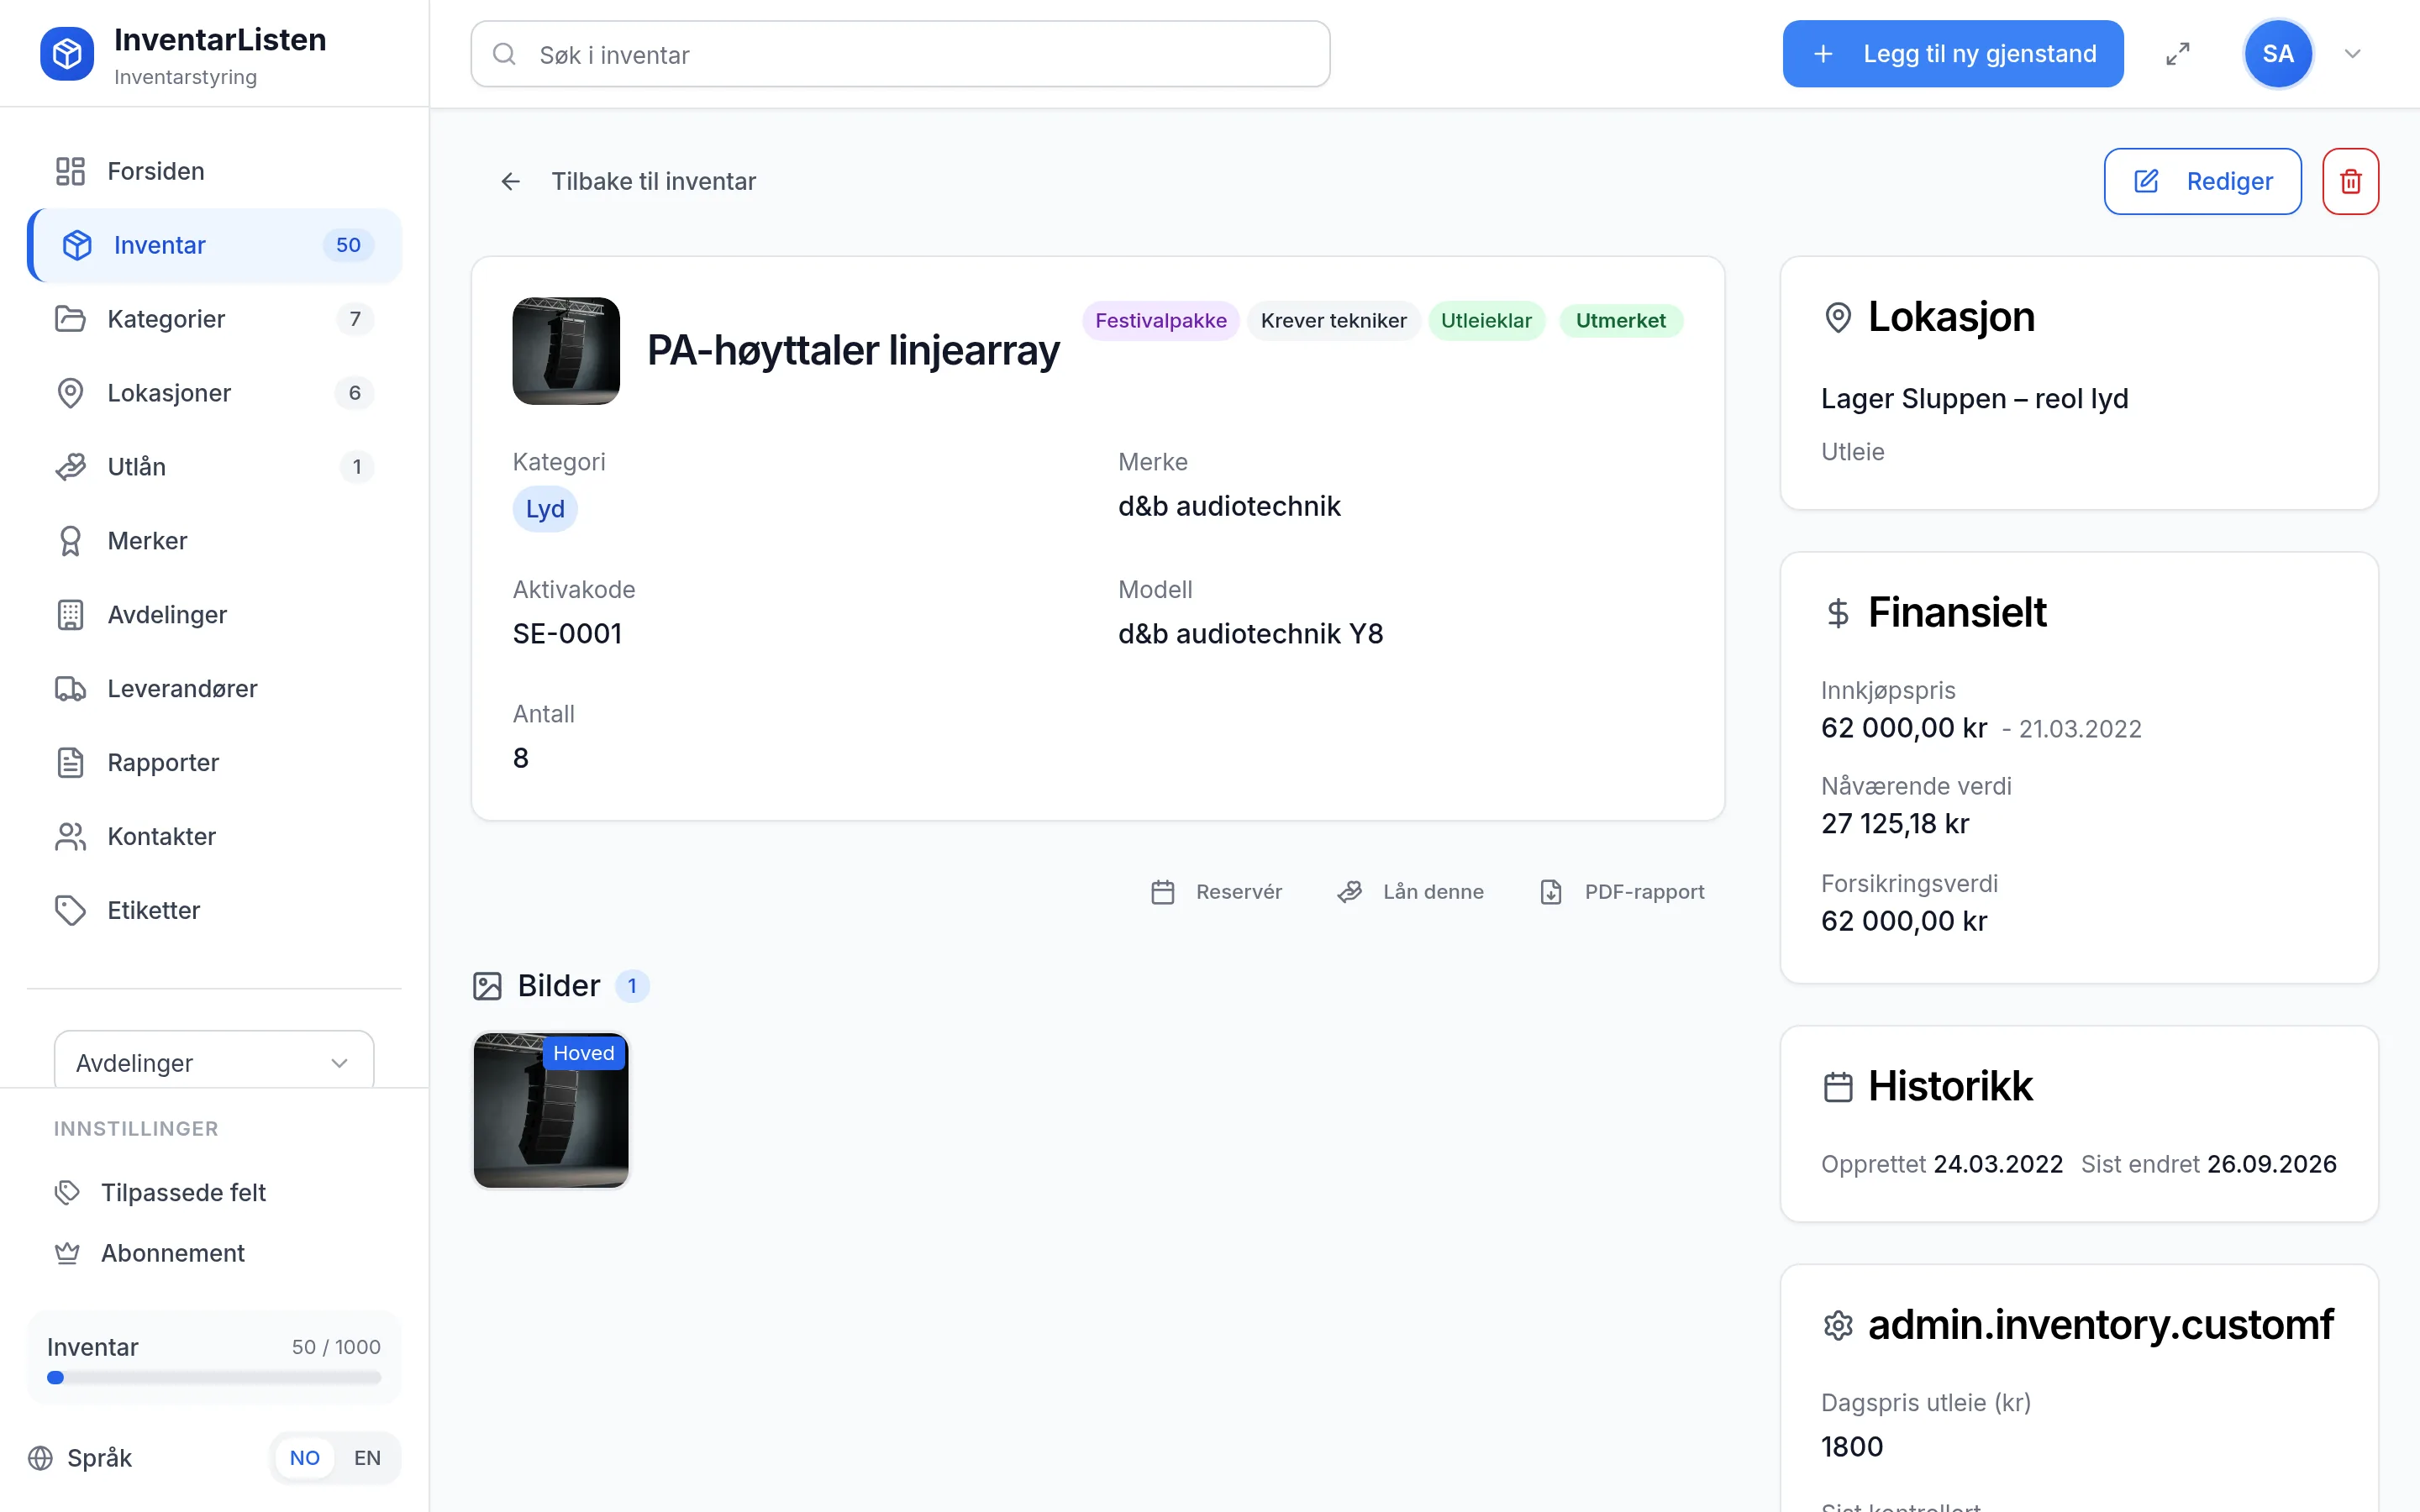This screenshot has height=1512, width=2420.
Task: Click the Bilder image icon
Action: pos(487,986)
